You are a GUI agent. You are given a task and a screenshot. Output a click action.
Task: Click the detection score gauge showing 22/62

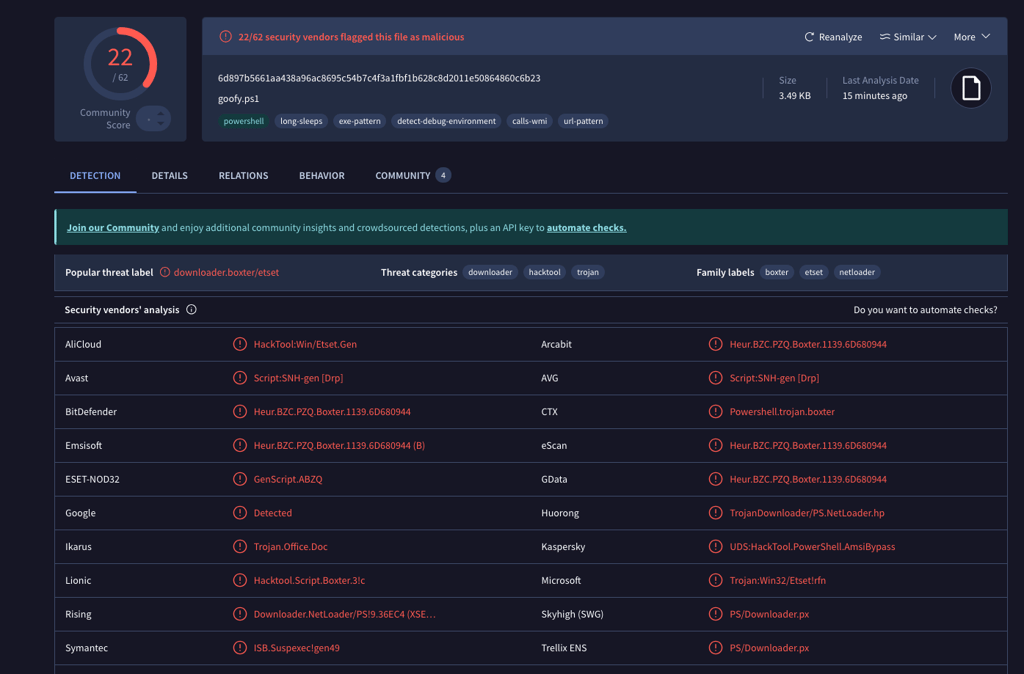tap(120, 64)
